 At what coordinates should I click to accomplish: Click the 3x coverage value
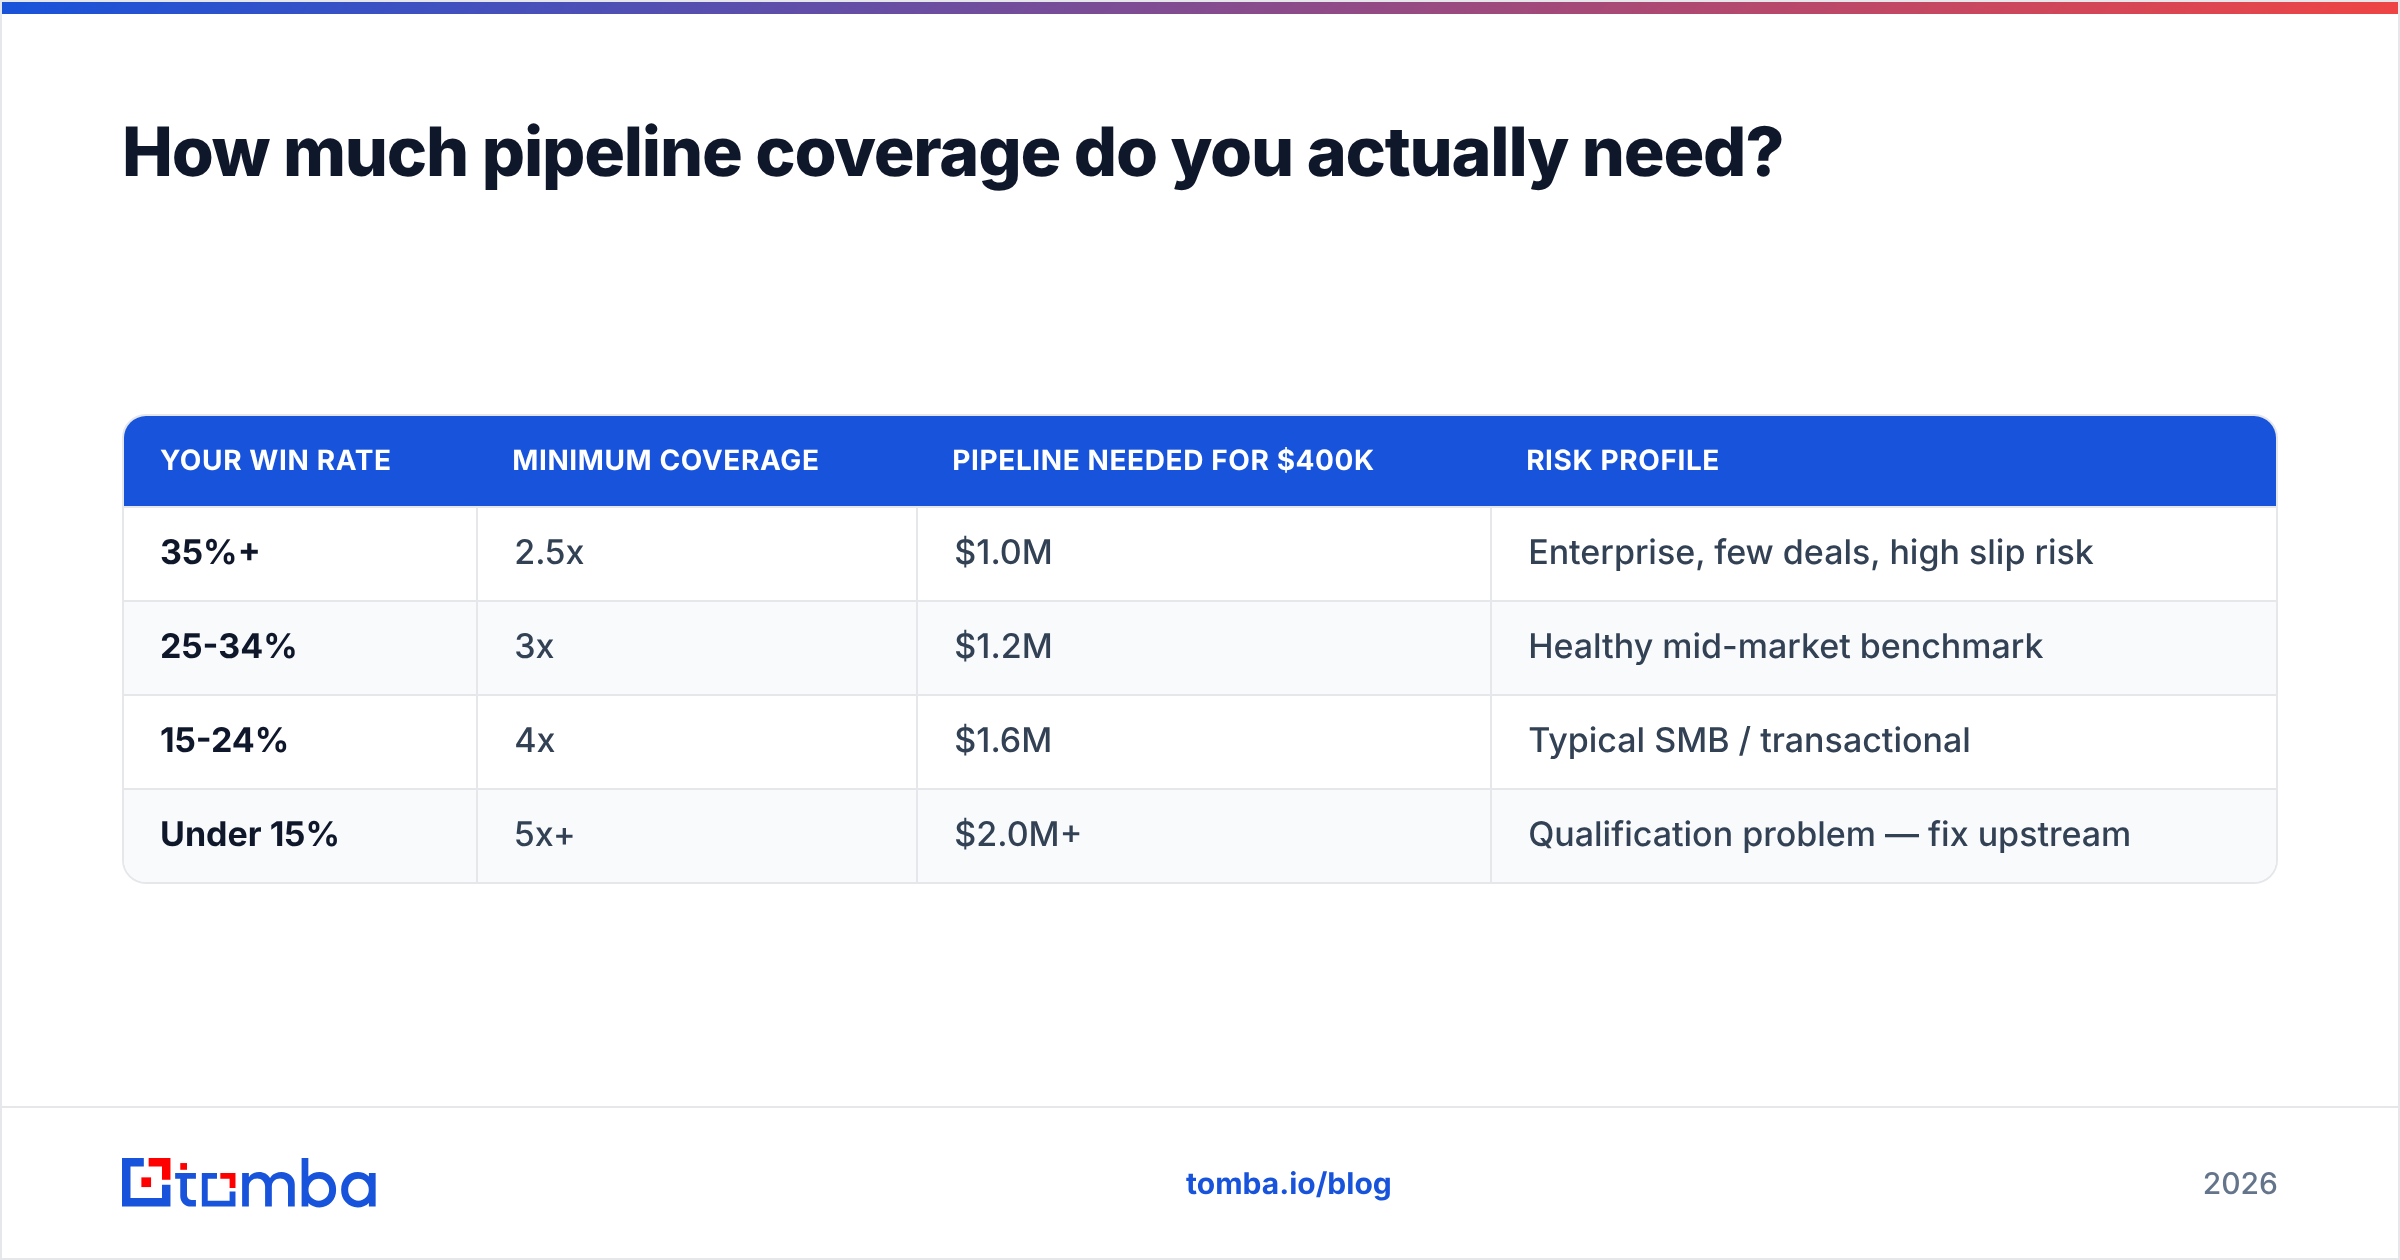(x=534, y=646)
